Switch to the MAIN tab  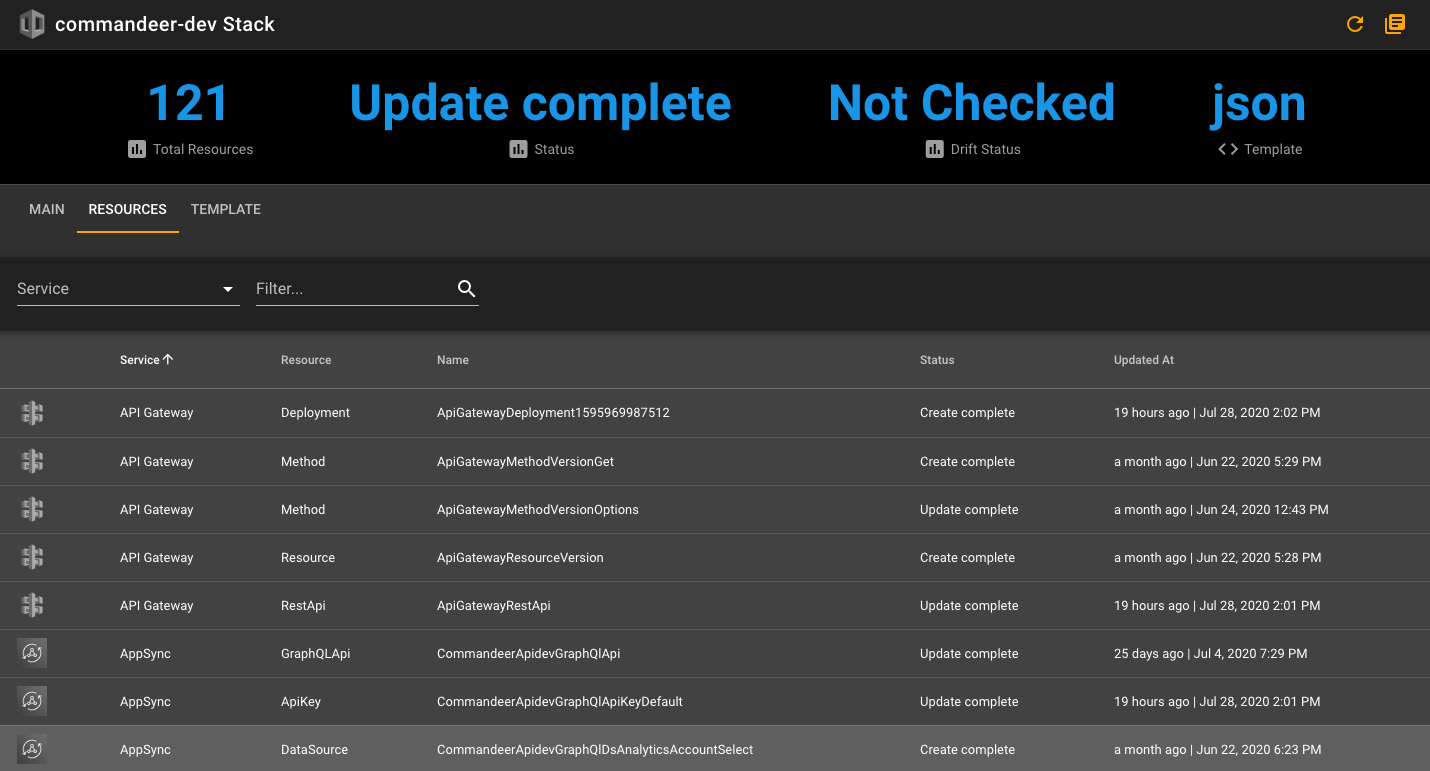point(47,209)
